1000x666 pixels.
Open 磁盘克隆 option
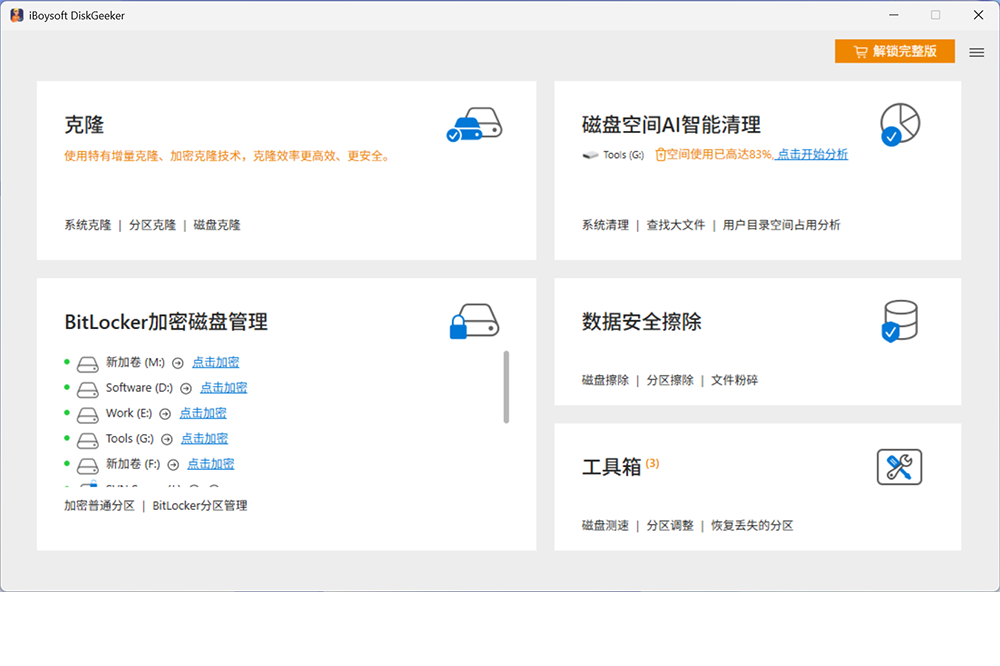[x=217, y=225]
